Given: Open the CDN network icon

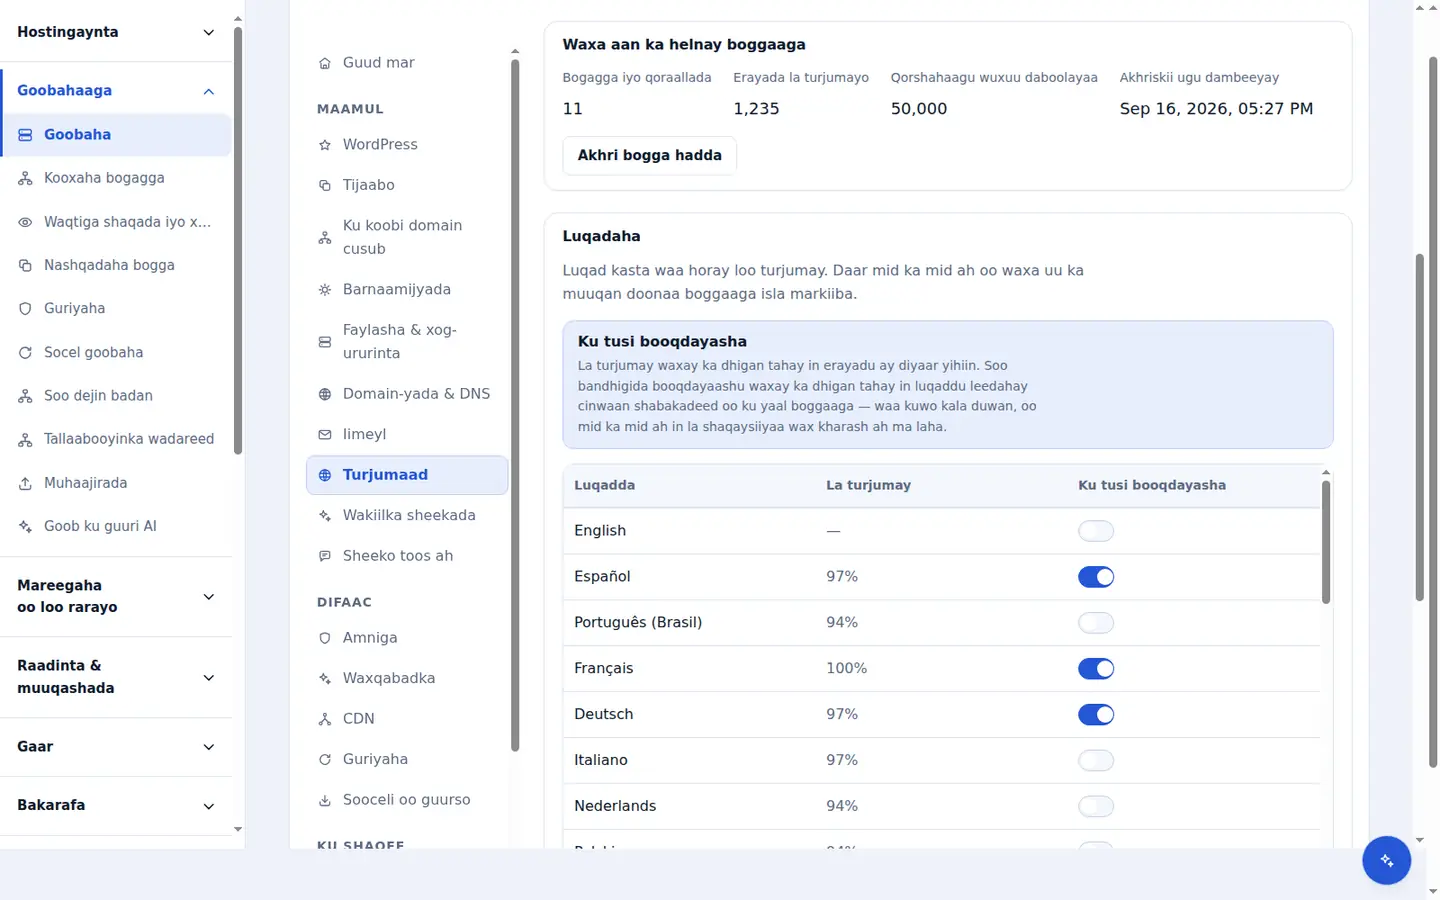Looking at the screenshot, I should tap(325, 719).
